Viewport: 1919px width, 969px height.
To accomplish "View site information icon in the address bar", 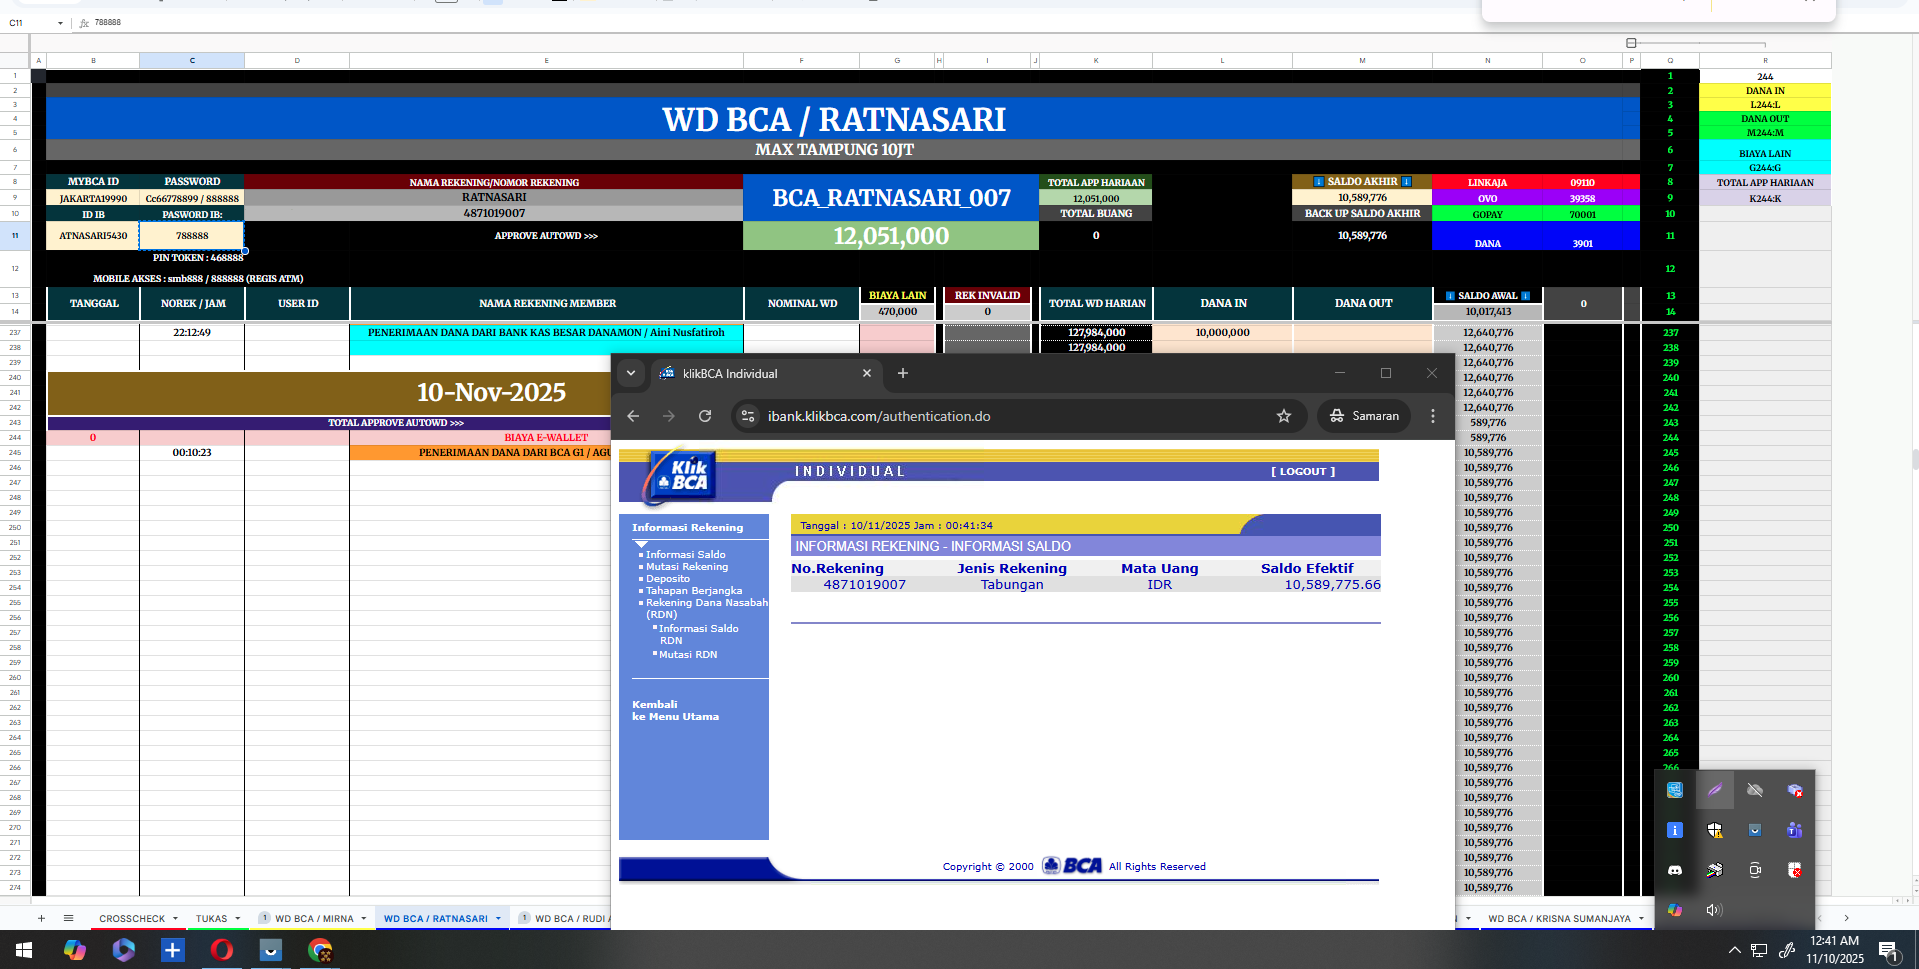I will tap(748, 416).
